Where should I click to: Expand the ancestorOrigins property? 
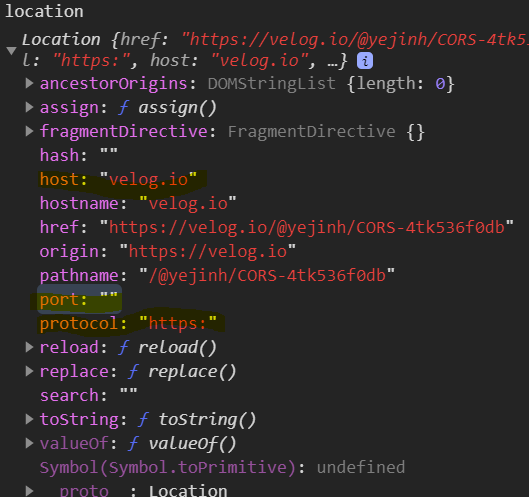29,83
